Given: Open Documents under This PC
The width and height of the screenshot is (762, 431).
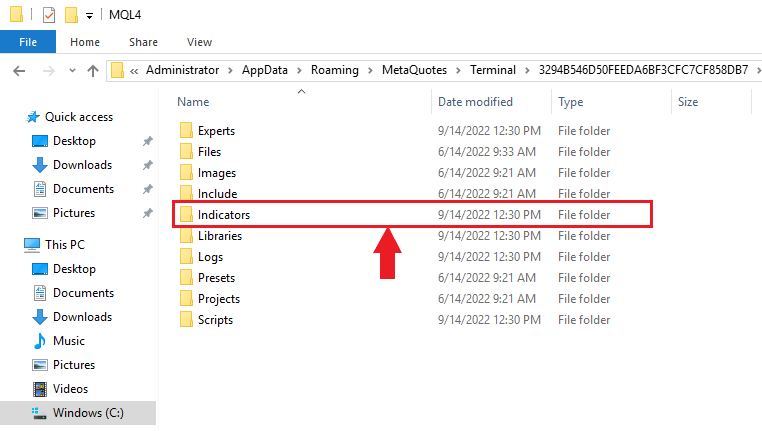Looking at the screenshot, I should 83,293.
